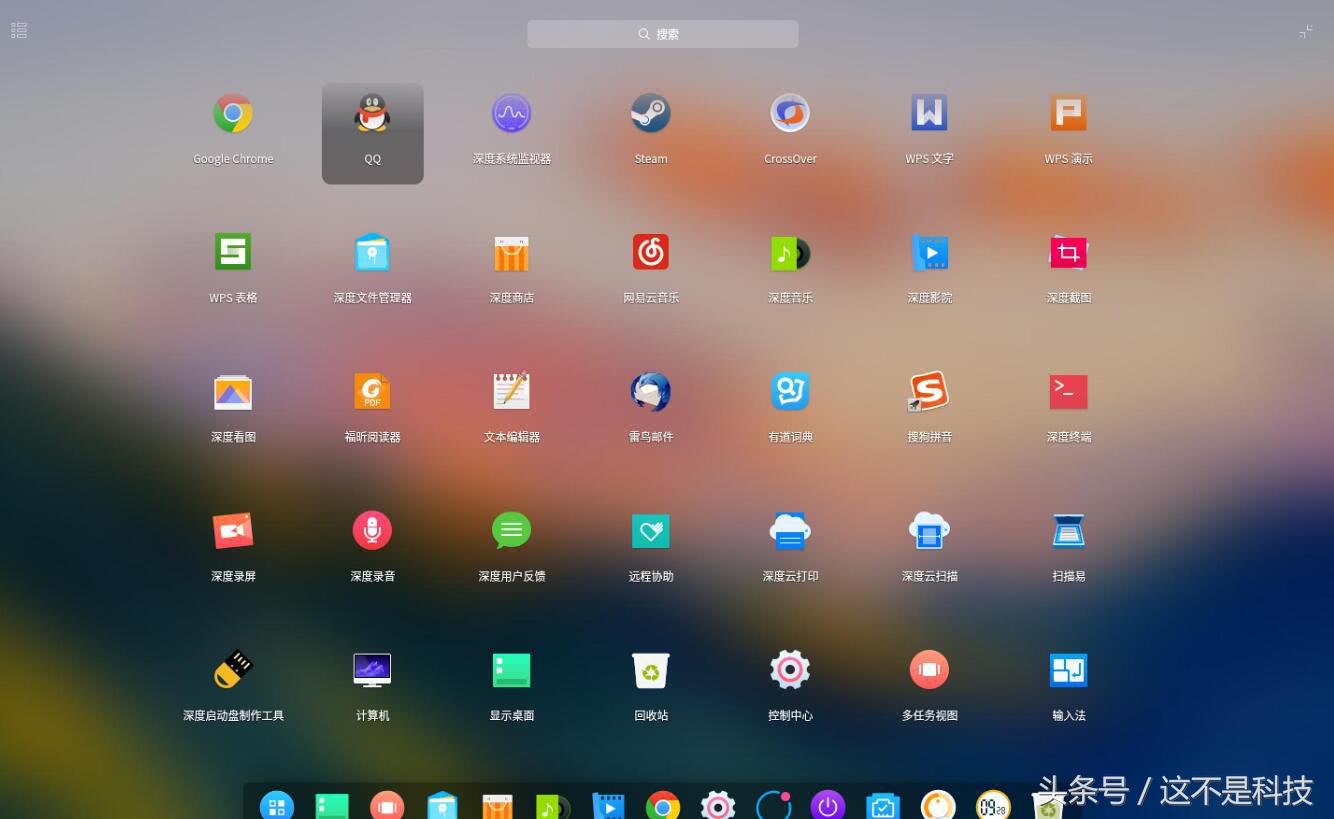Open 回收站 recycle bin in the grid
This screenshot has width=1334, height=819.
[651, 670]
